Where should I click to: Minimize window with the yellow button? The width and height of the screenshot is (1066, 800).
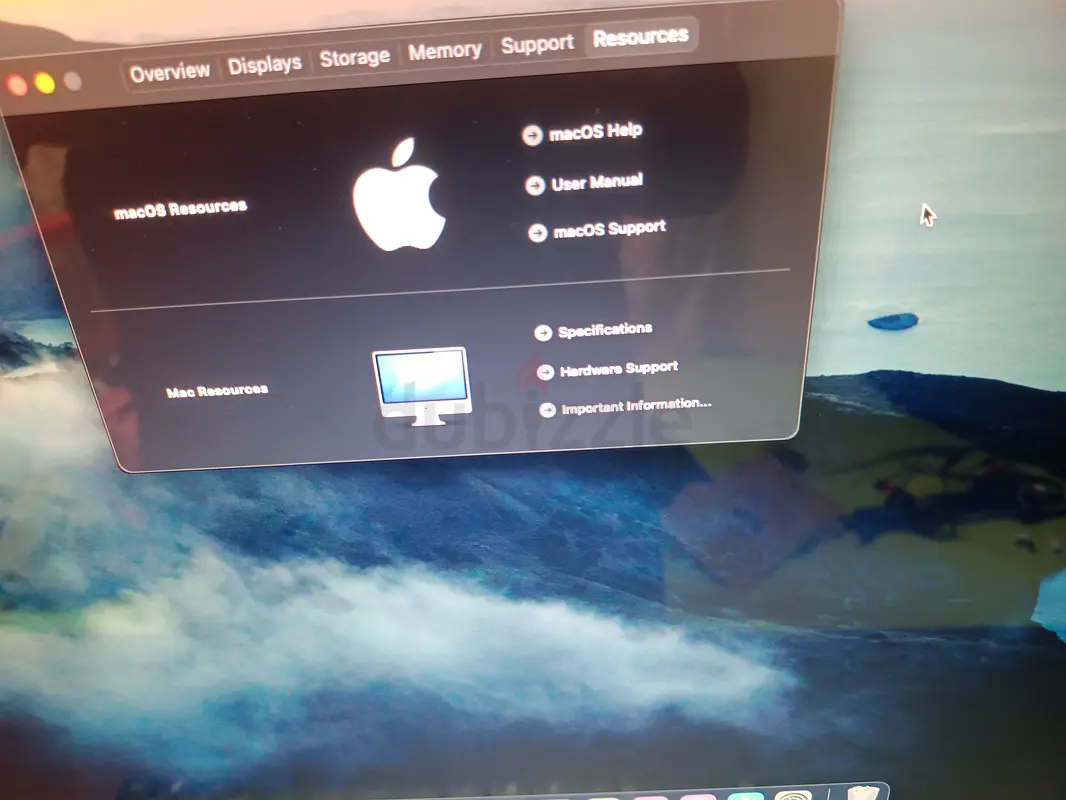click(44, 83)
